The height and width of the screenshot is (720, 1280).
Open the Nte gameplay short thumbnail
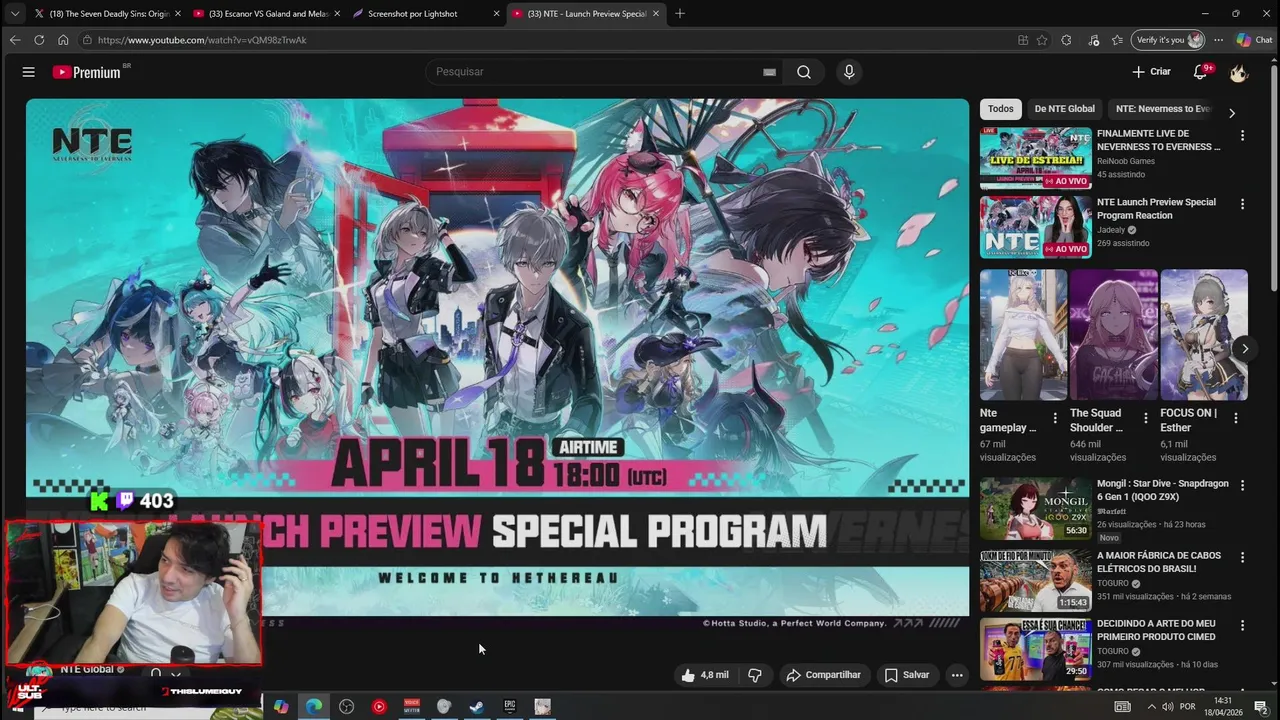pos(1023,335)
